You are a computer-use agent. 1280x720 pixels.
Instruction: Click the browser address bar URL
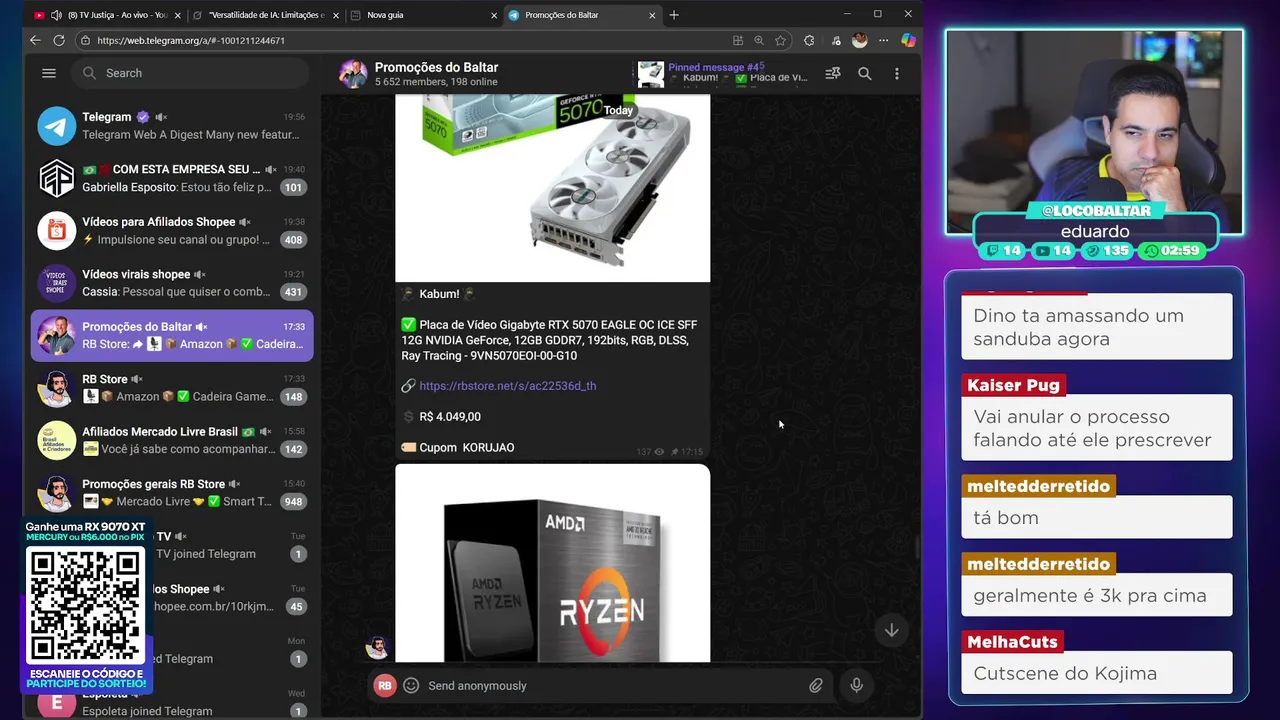(x=191, y=41)
